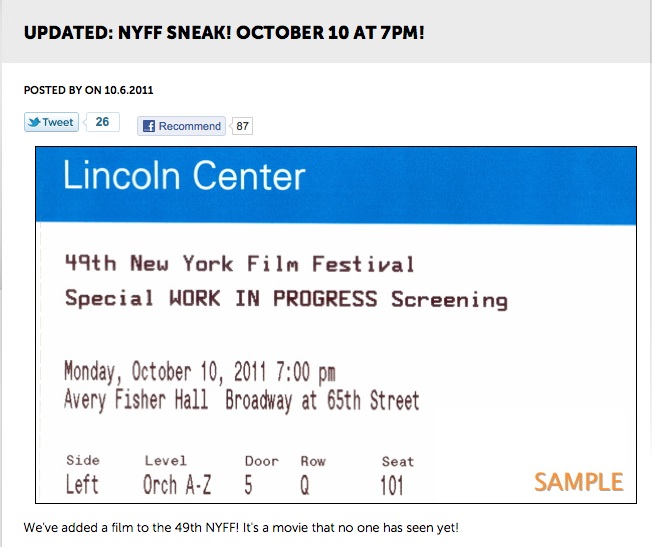Open the tweet count bubble showing 26
Viewport: 652px width, 547px height.
coord(102,122)
